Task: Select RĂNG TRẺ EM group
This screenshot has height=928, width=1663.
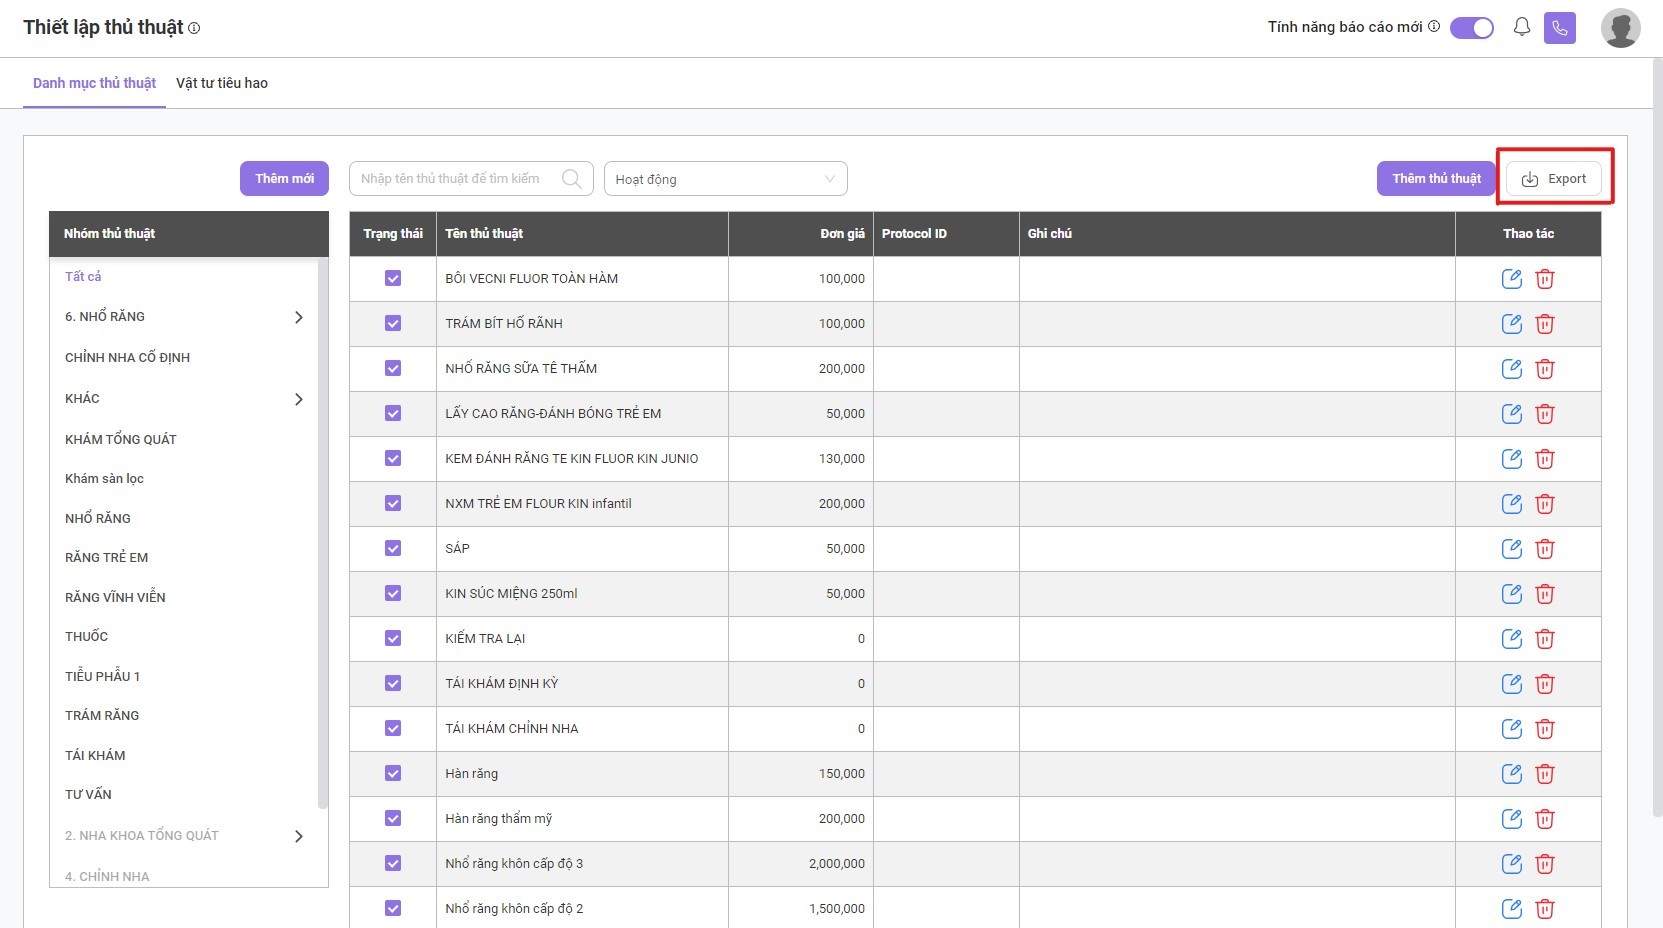Action: [x=107, y=558]
